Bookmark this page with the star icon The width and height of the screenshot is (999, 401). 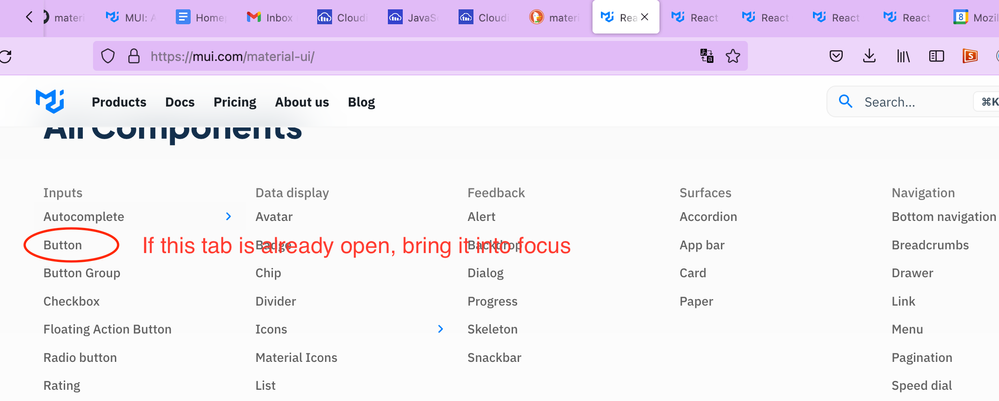click(733, 56)
